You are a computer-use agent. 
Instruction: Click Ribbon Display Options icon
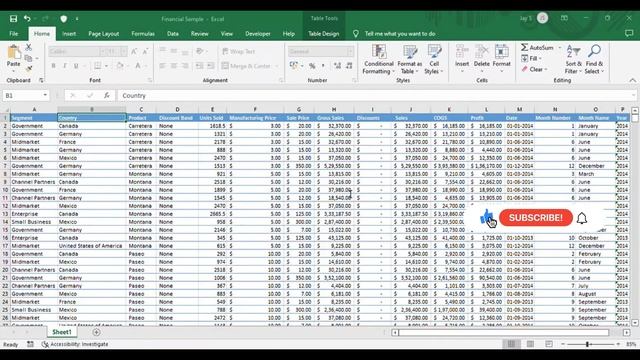click(564, 18)
